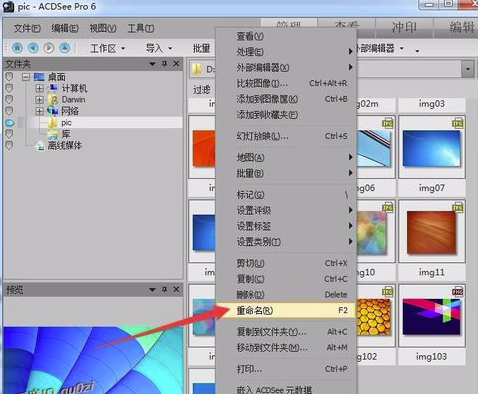The image size is (478, 394).
Task: Pin the 文件夹 folder panel
Action: [x=164, y=63]
